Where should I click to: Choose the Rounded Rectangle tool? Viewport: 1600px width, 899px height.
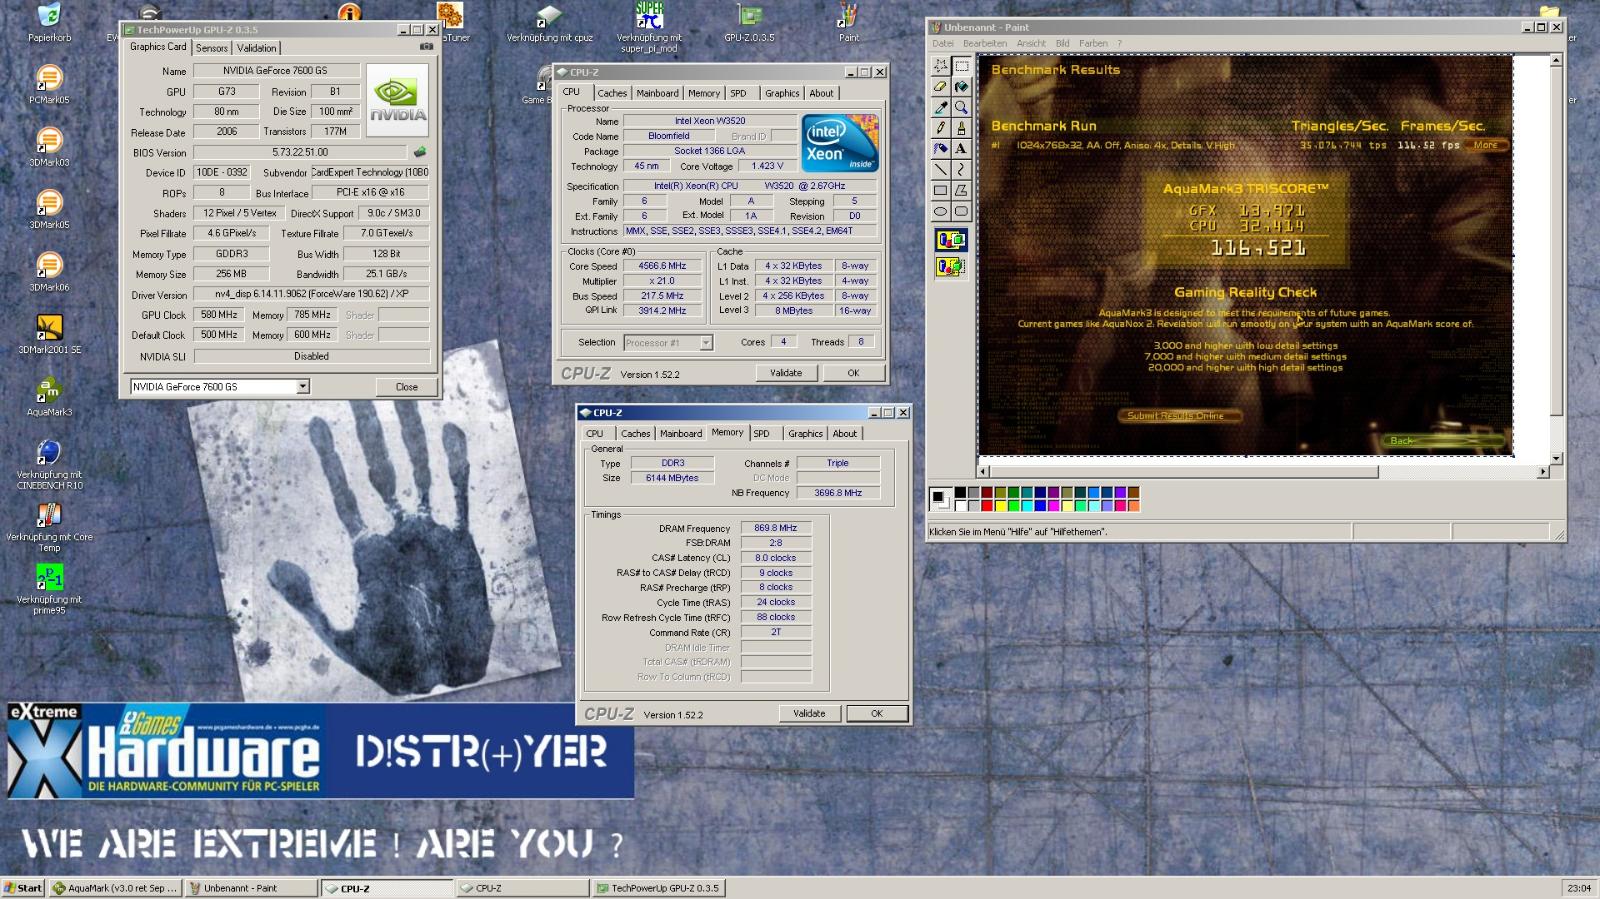(x=961, y=211)
